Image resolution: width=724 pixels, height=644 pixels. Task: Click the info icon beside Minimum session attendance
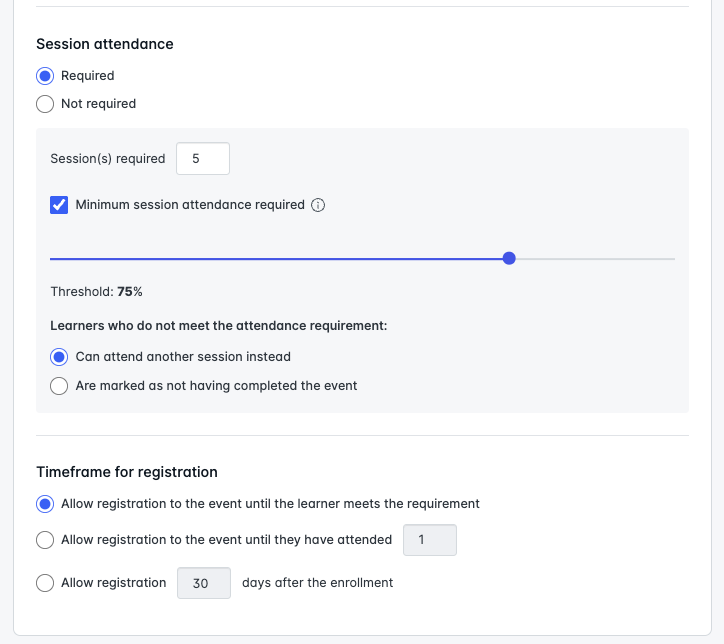tap(318, 205)
